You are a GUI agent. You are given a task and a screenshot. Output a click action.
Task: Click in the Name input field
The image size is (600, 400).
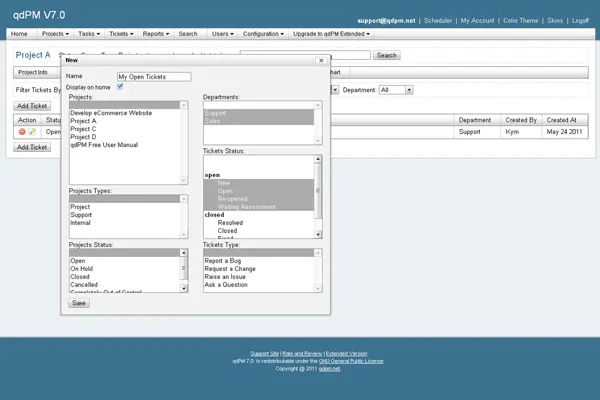click(154, 76)
